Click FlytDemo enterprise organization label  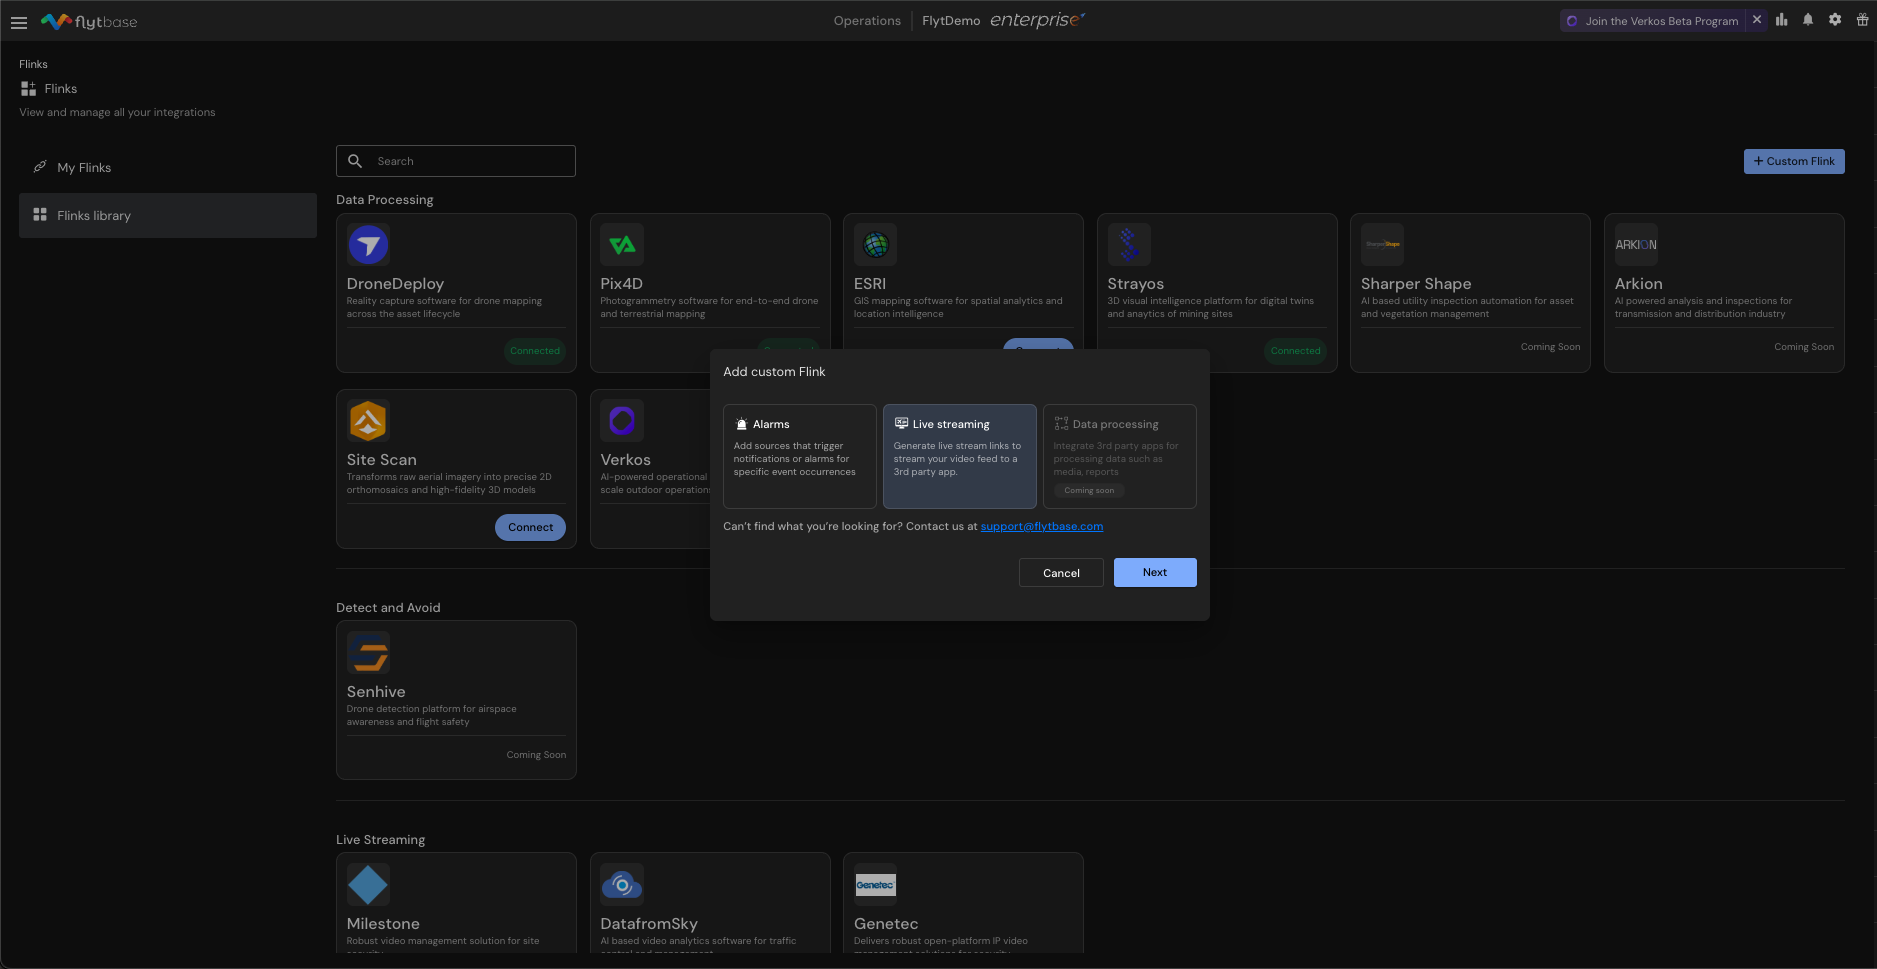click(1003, 20)
